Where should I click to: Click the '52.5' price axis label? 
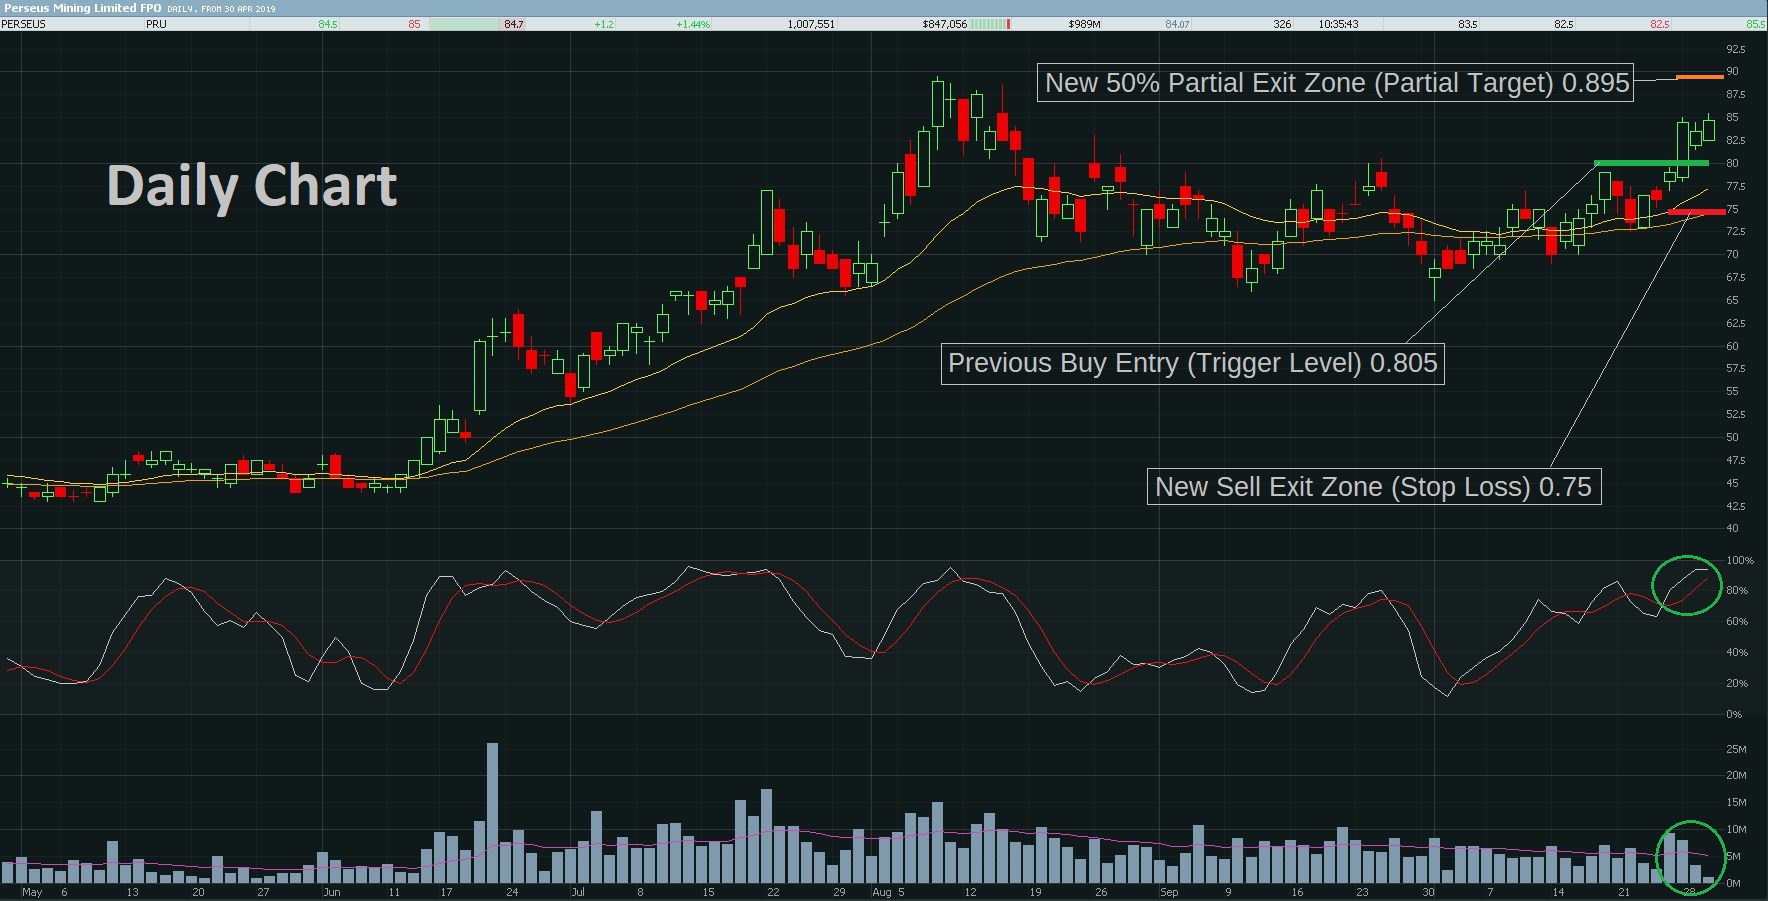[1736, 414]
